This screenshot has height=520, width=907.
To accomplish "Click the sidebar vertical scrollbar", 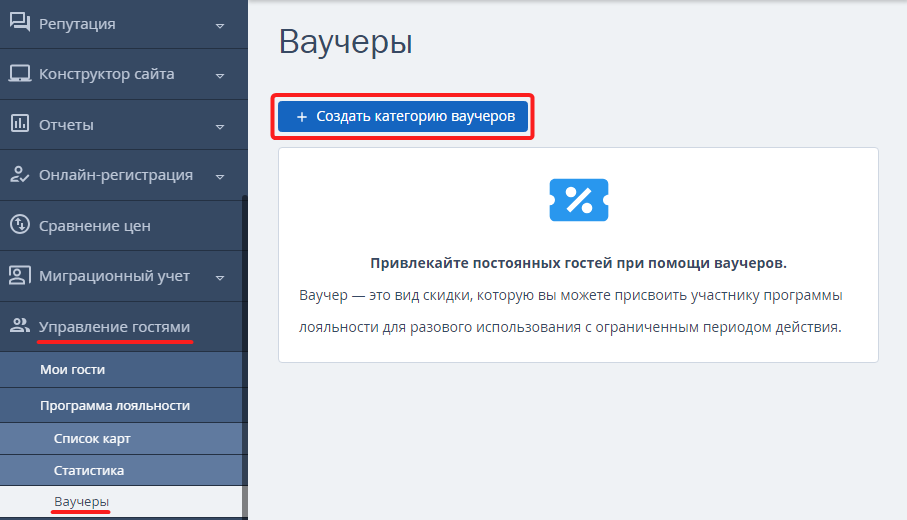I will coord(245,357).
